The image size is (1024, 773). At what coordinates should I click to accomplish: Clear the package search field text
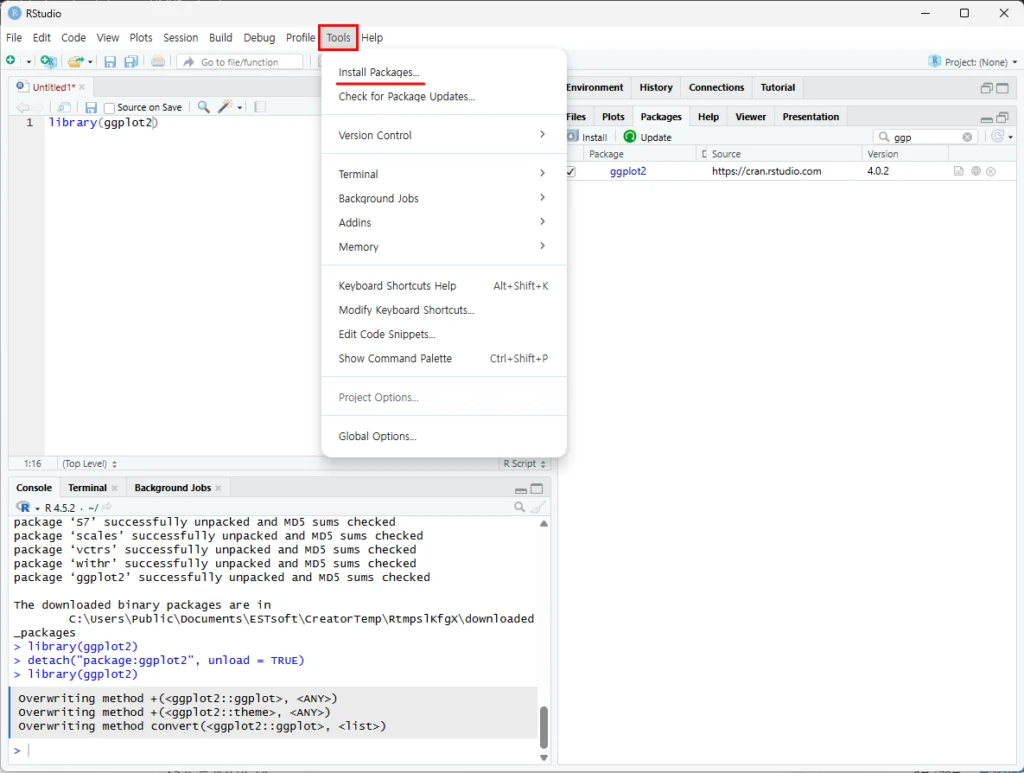click(x=967, y=137)
